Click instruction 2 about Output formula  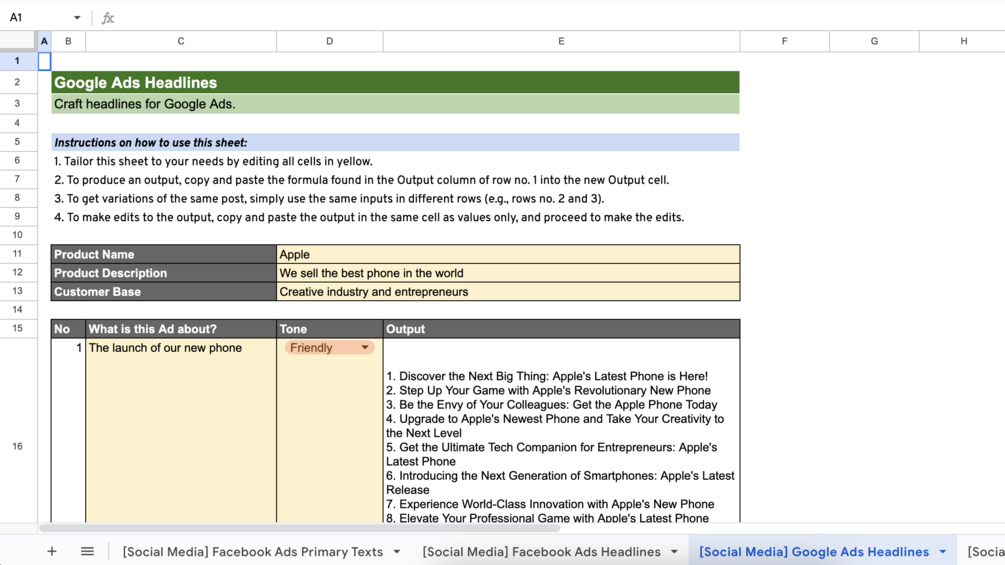pos(361,180)
